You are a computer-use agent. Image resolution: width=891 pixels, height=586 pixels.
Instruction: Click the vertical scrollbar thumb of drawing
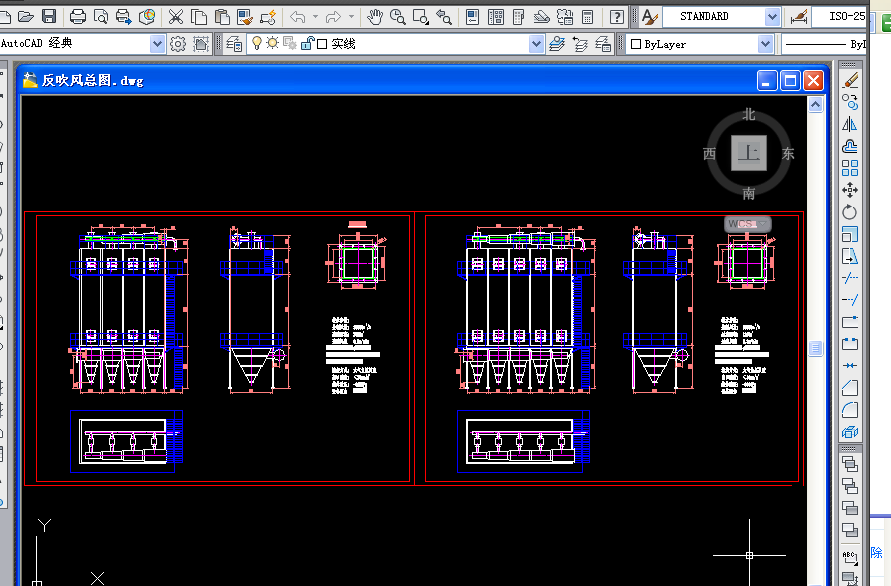pos(816,348)
